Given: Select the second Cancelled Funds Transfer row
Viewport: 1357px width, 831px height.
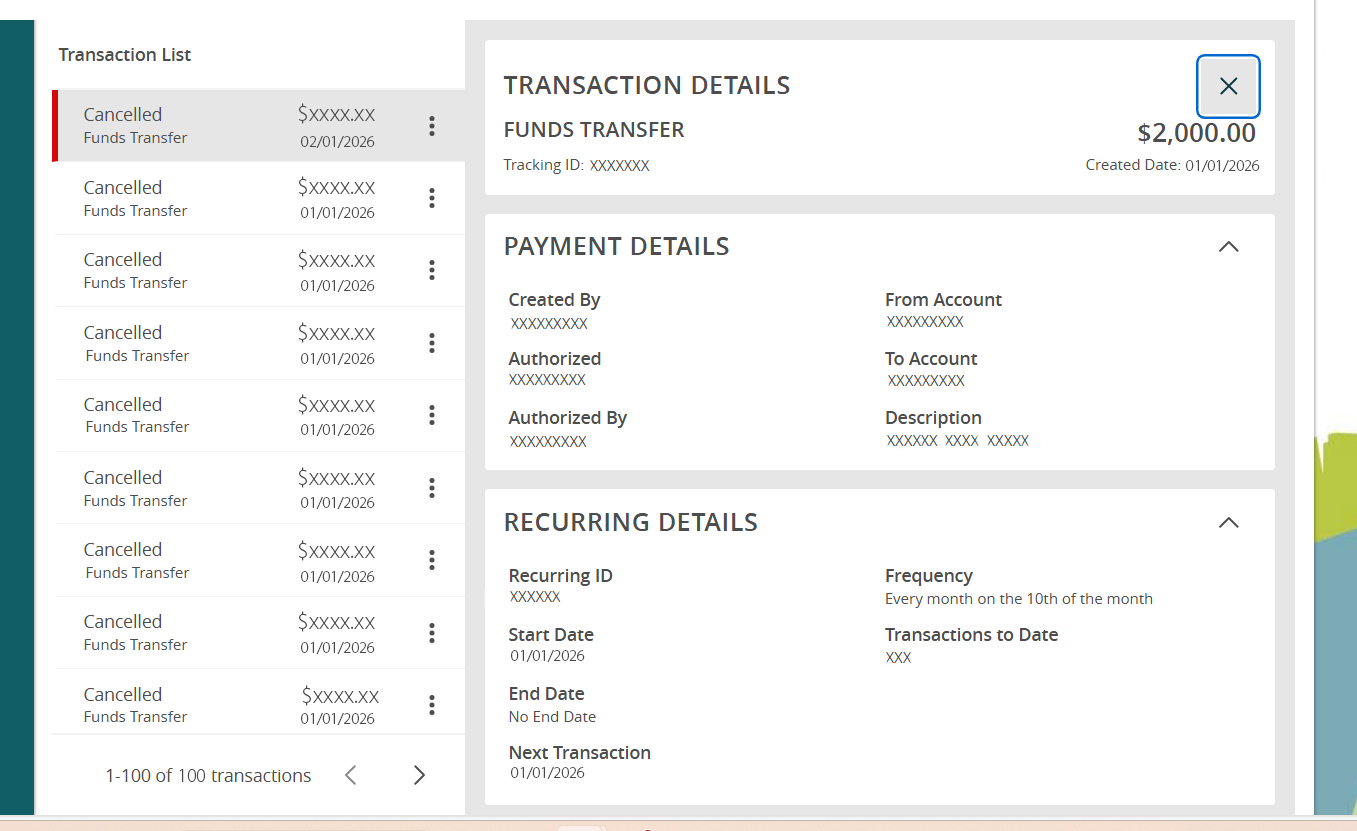Looking at the screenshot, I should 230,198.
